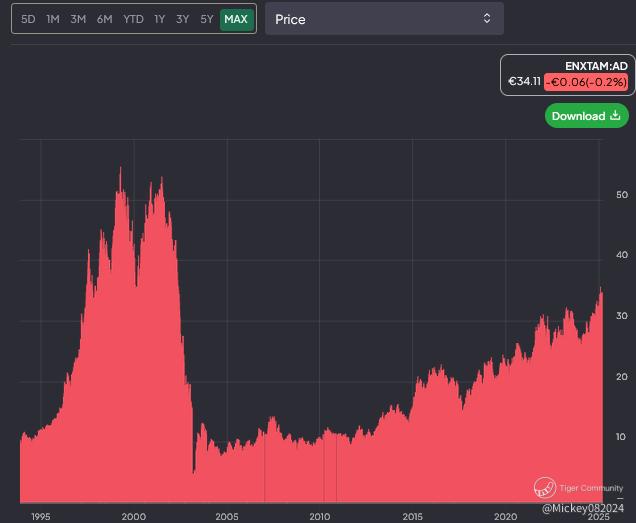Choose the 3M range option
This screenshot has width=636, height=523.
click(78, 19)
